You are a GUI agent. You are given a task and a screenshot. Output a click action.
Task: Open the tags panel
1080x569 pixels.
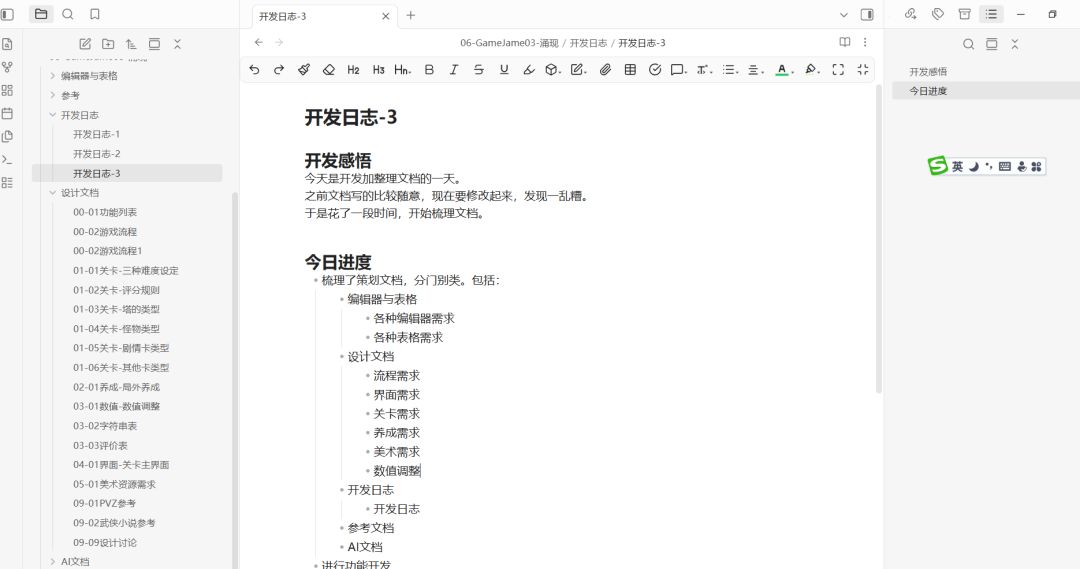pyautogui.click(x=937, y=14)
